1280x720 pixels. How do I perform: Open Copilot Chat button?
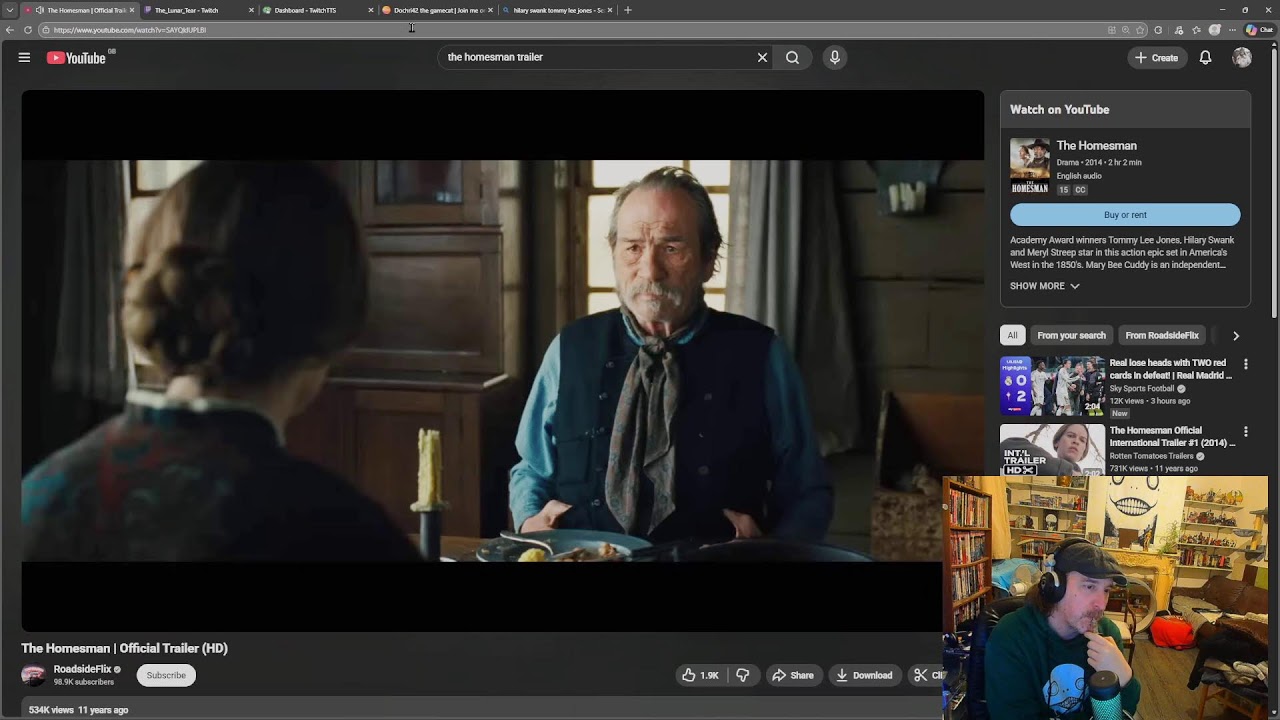1259,30
